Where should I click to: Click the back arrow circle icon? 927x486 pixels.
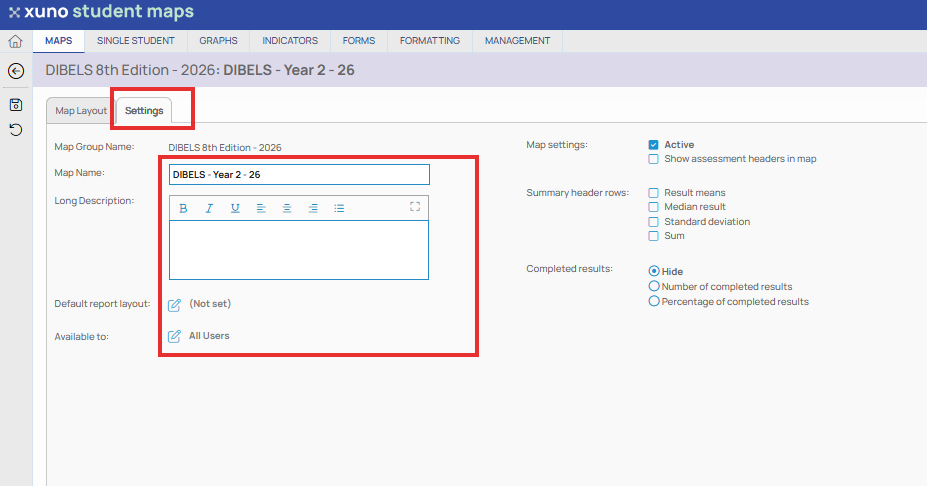coord(16,71)
